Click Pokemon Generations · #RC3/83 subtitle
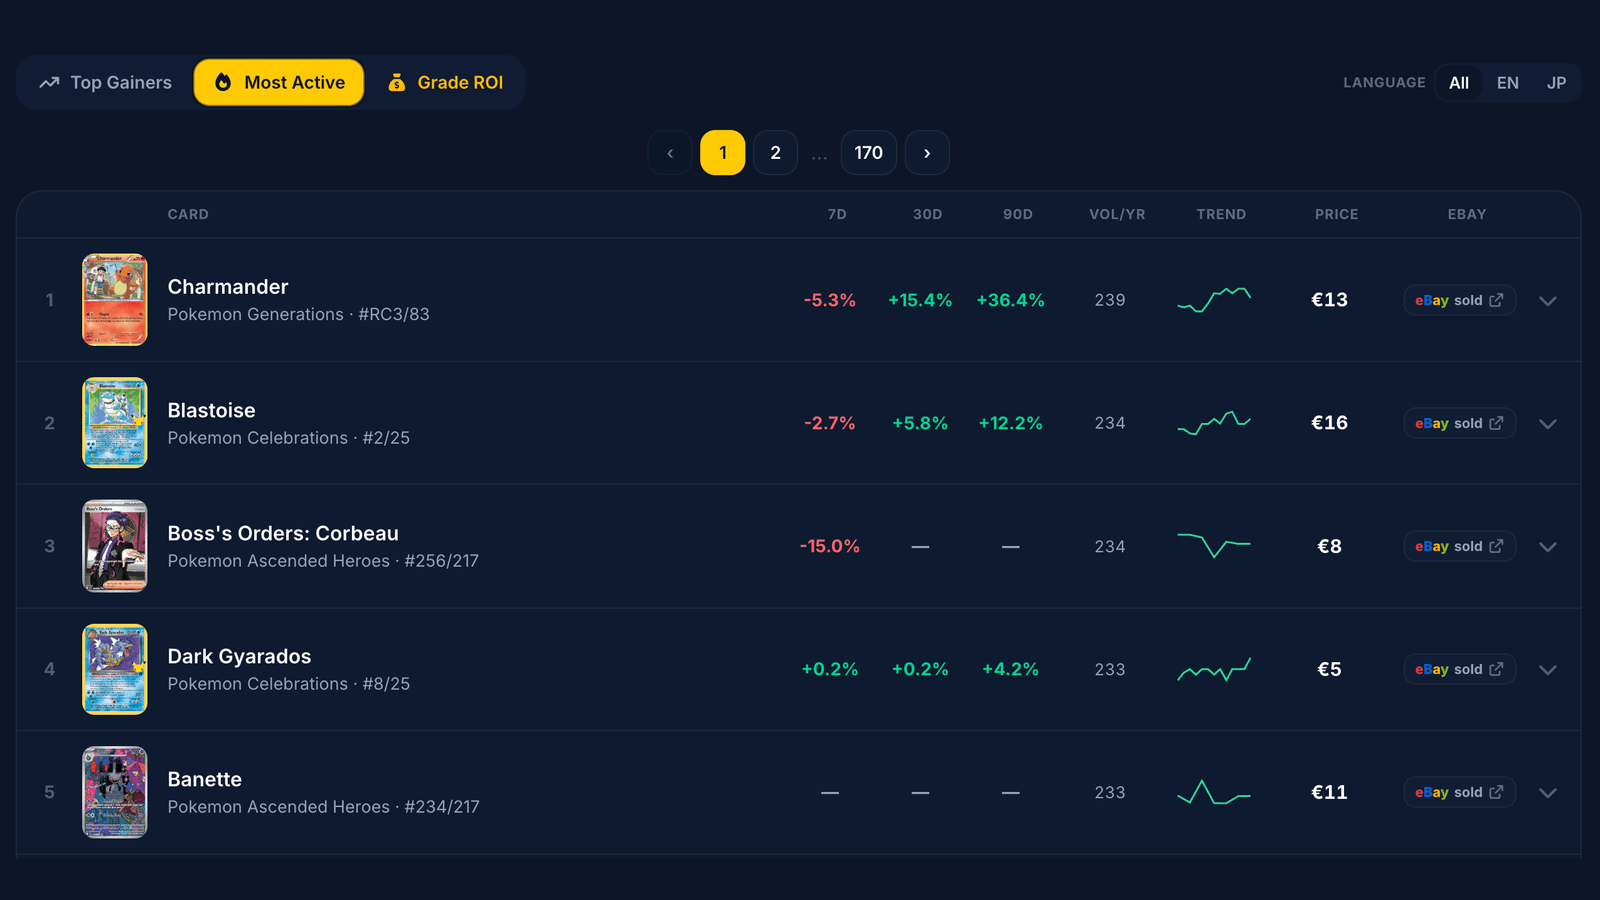Screen dimensions: 1600x900 coord(298,314)
